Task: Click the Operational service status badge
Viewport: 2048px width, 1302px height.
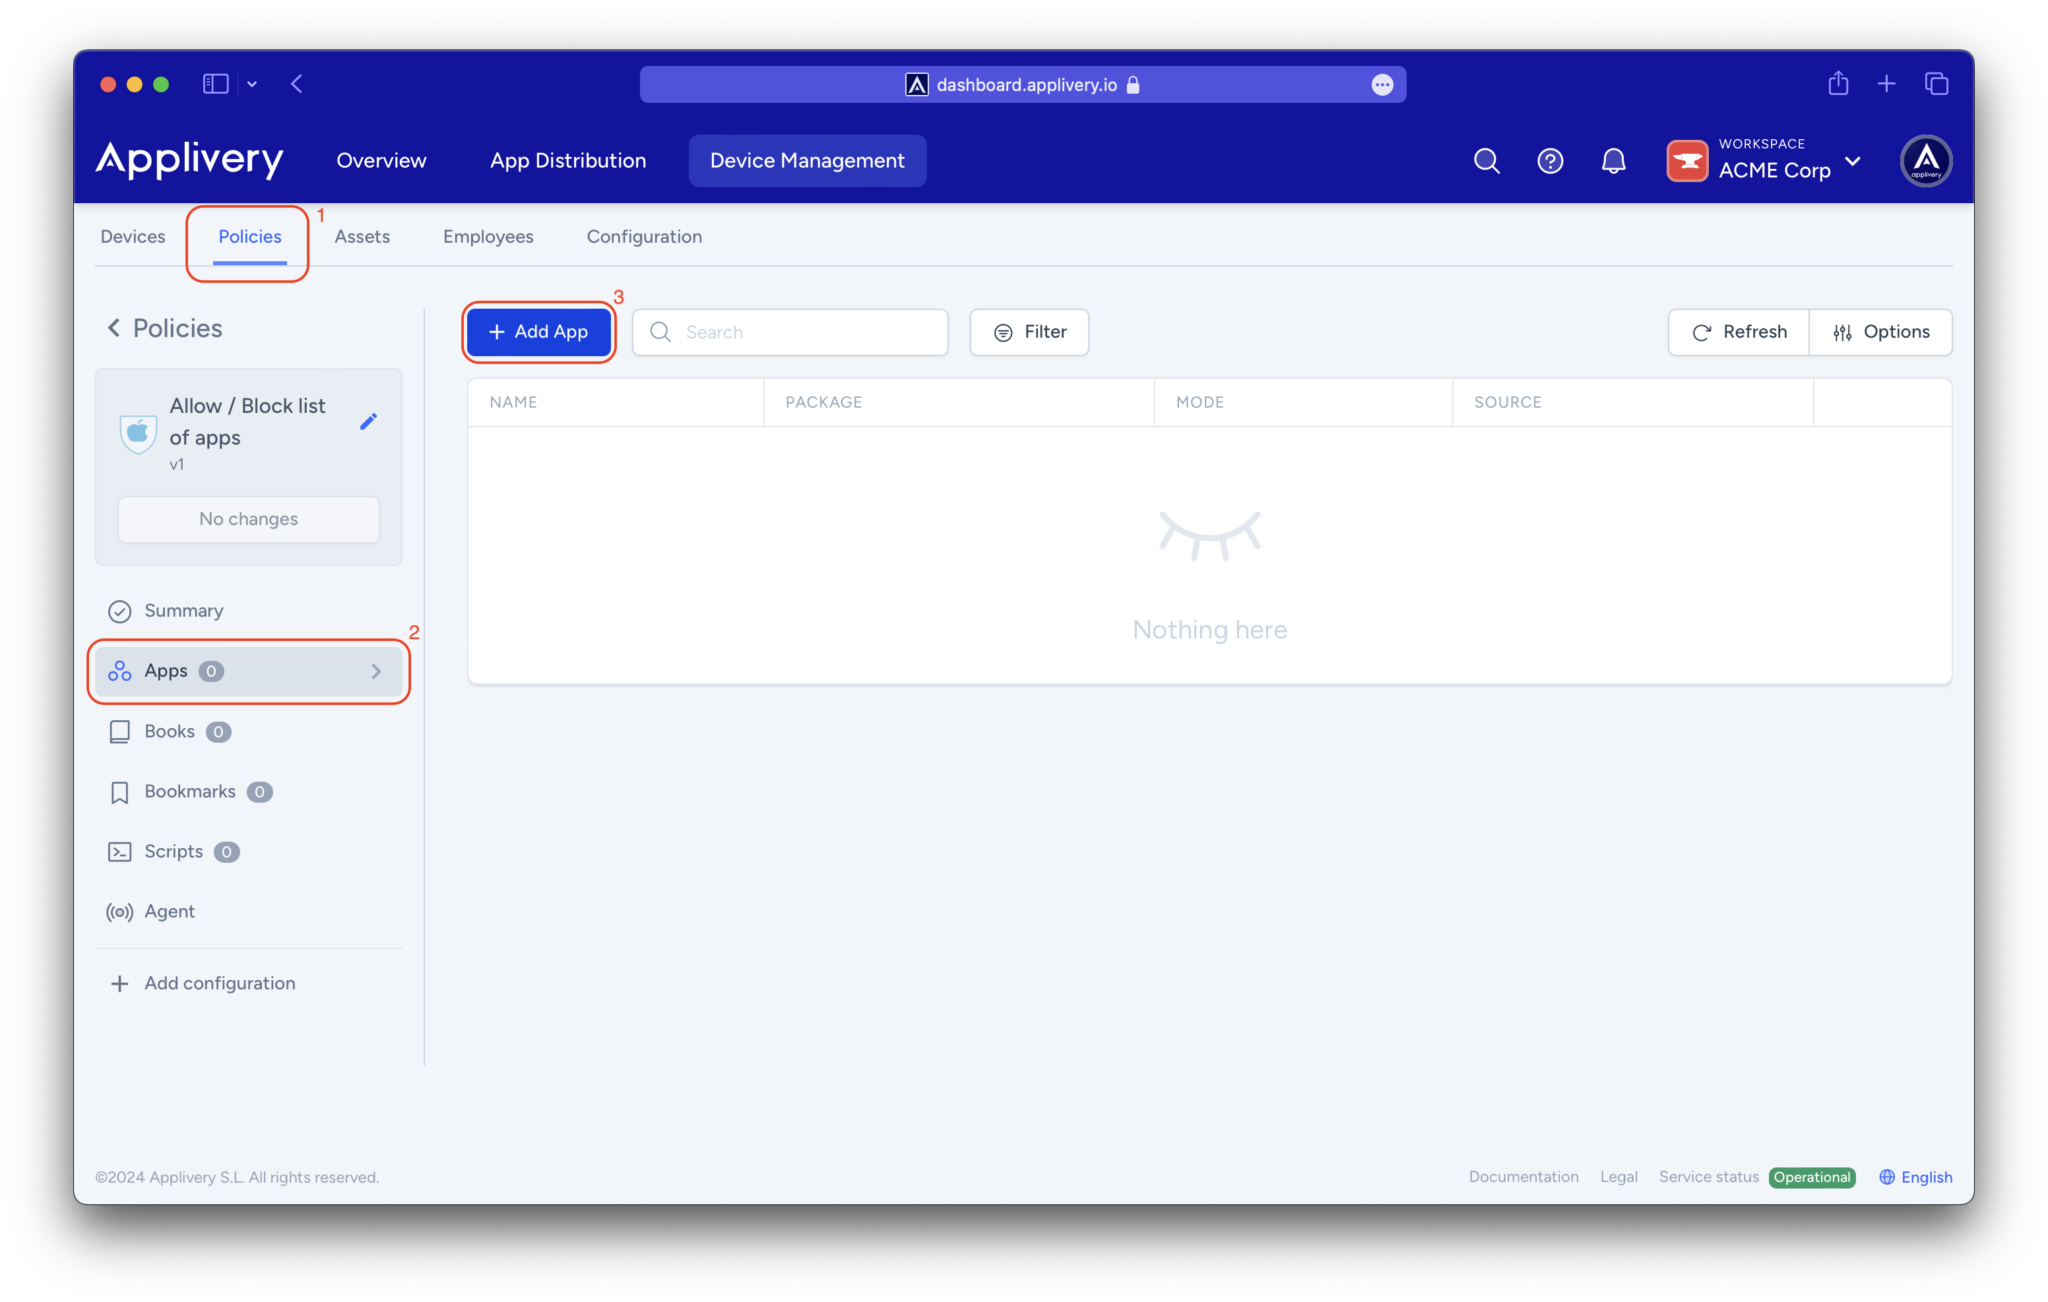Action: [x=1812, y=1177]
